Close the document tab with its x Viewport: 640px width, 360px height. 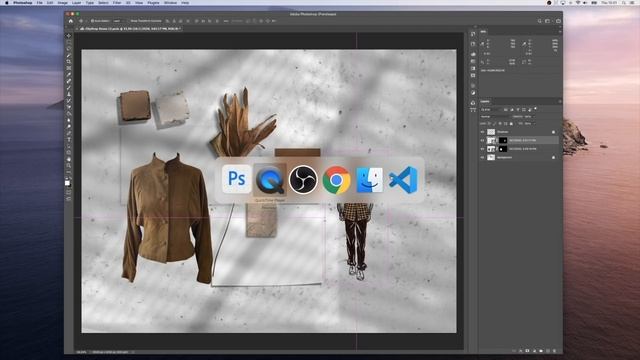tap(77, 29)
